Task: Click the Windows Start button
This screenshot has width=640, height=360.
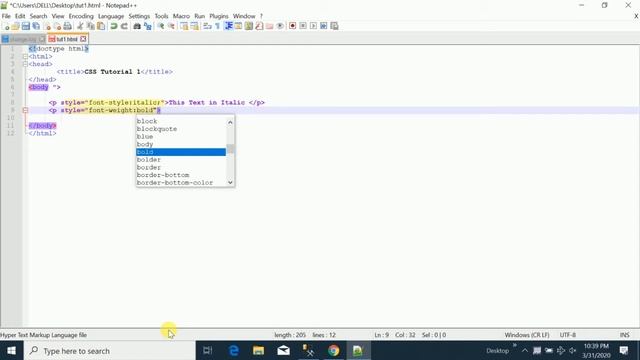Action: [x=11, y=351]
